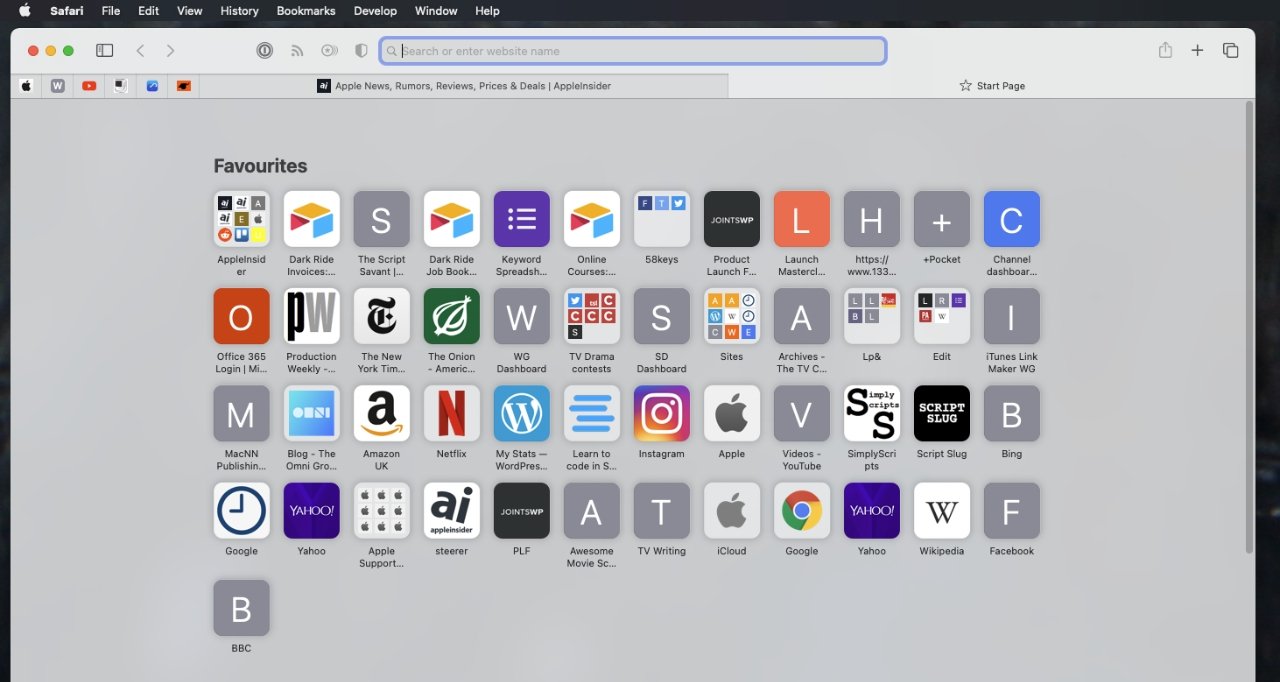Click the search or enter website field

tap(633, 51)
